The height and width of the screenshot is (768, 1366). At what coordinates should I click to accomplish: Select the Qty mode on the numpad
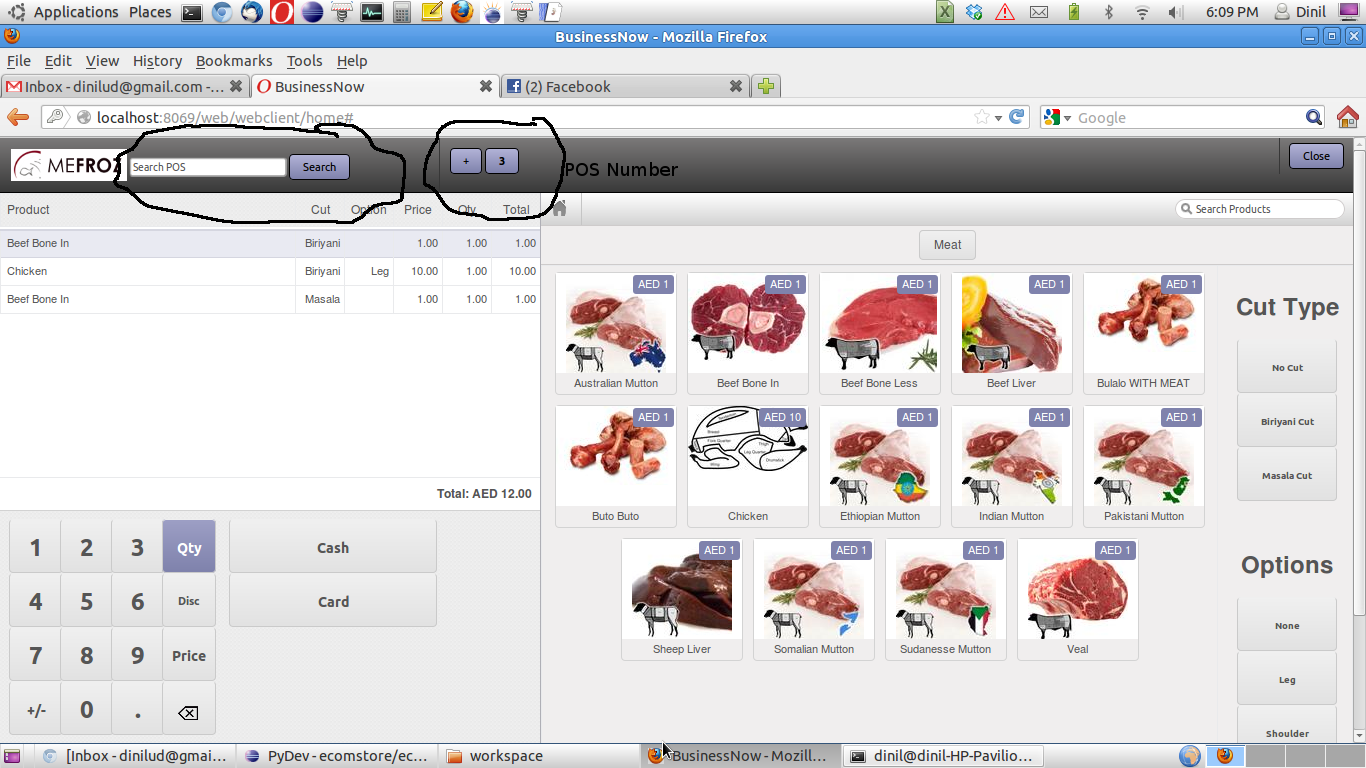189,547
